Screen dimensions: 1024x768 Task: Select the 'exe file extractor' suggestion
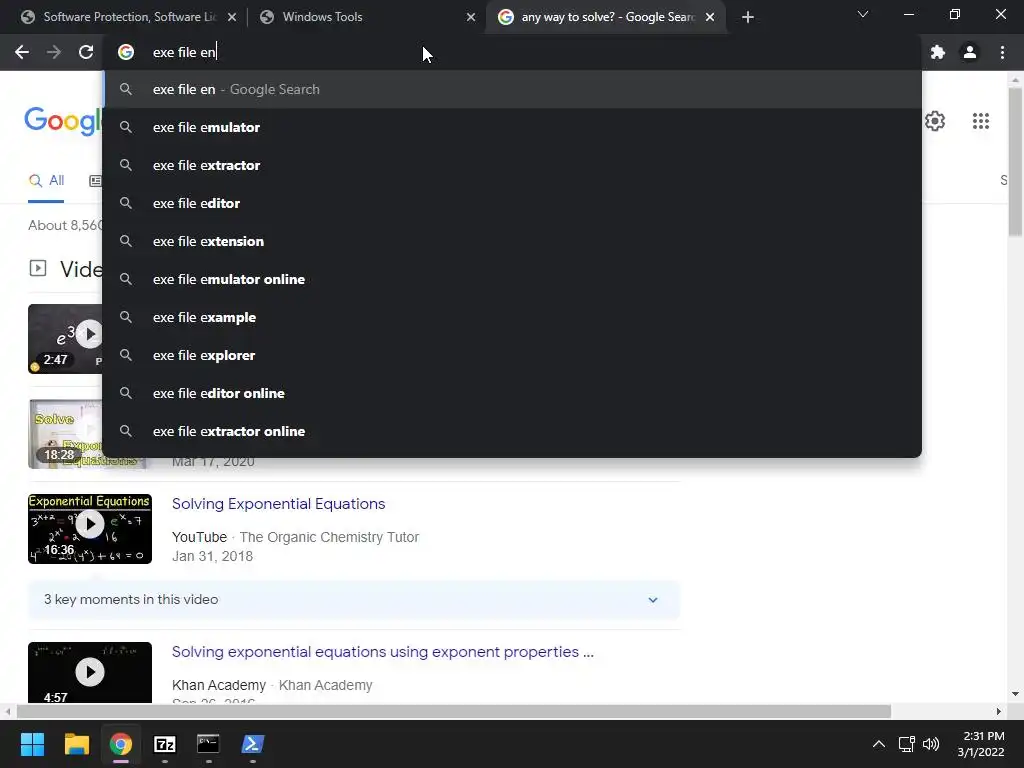click(512, 165)
